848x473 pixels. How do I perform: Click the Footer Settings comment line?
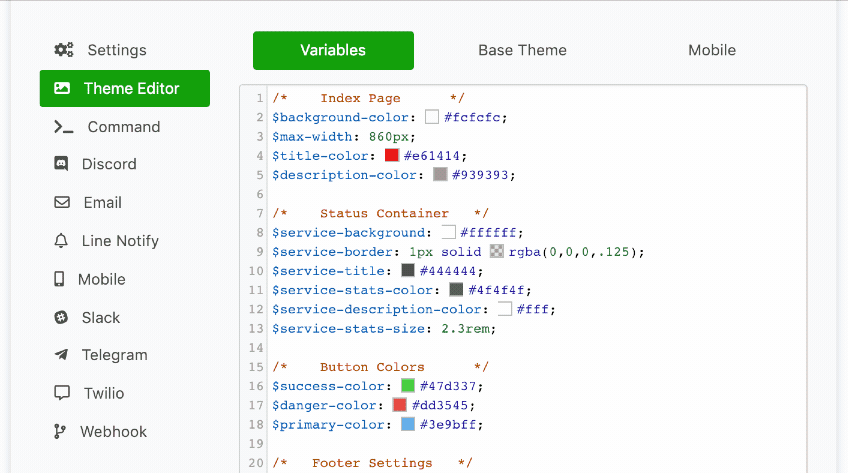pyautogui.click(x=372, y=463)
